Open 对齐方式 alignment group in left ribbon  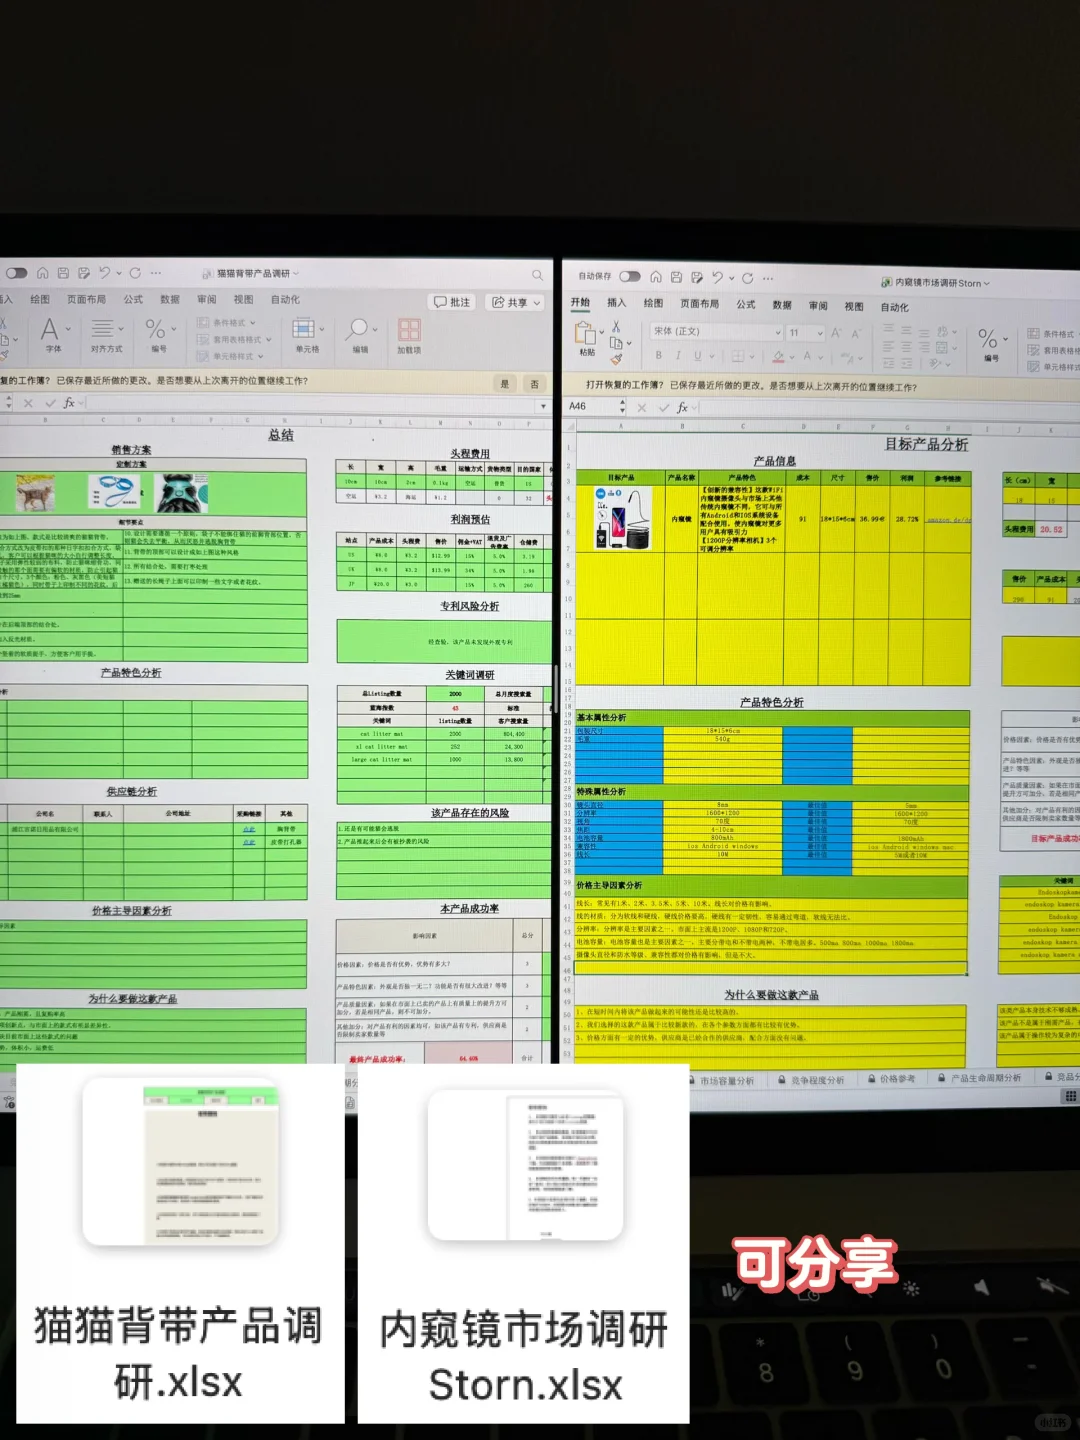pos(106,335)
